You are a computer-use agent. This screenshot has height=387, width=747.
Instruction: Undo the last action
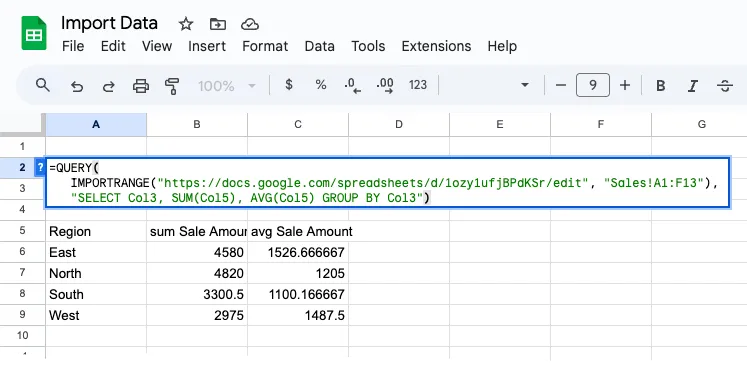pos(77,86)
